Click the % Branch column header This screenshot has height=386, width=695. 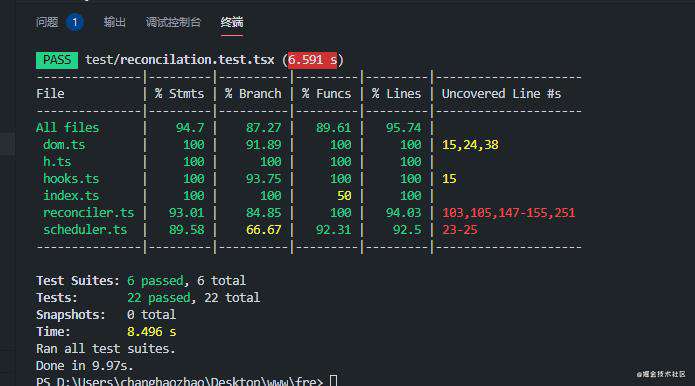253,94
